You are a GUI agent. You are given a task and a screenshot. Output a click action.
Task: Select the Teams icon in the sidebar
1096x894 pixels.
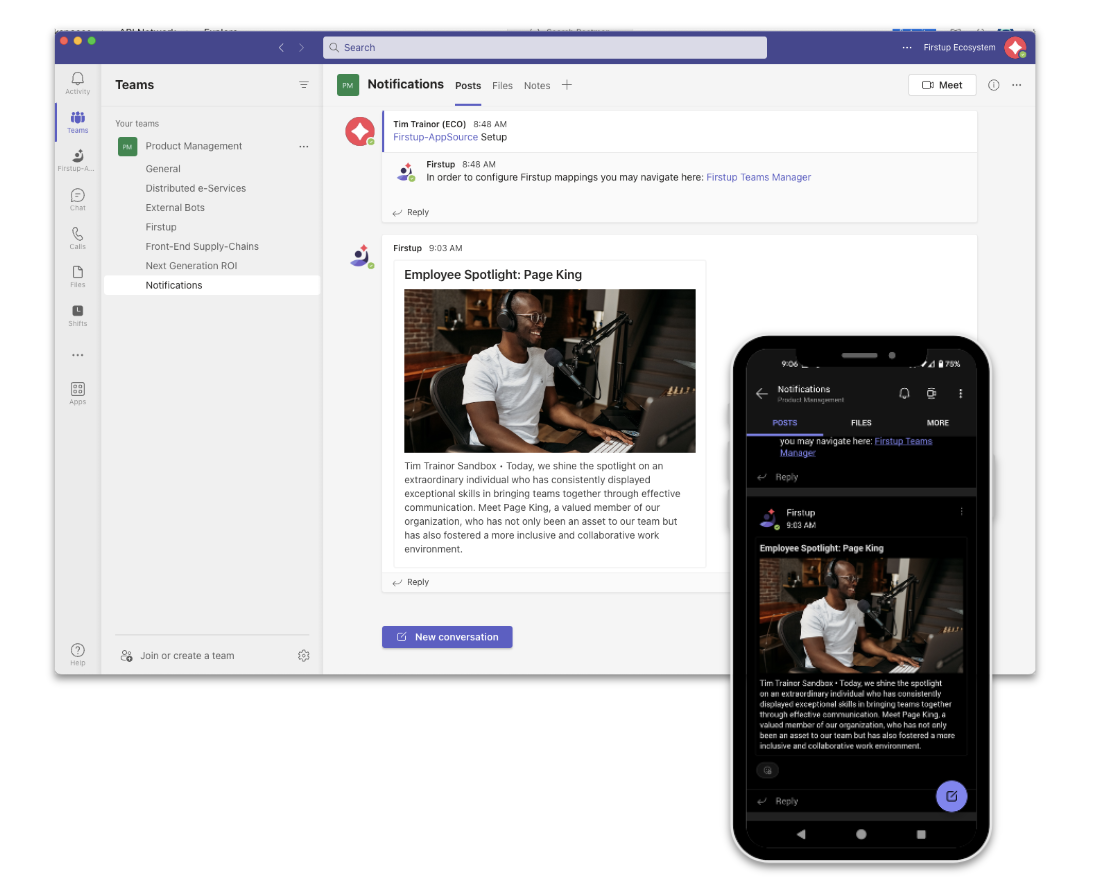coord(78,122)
